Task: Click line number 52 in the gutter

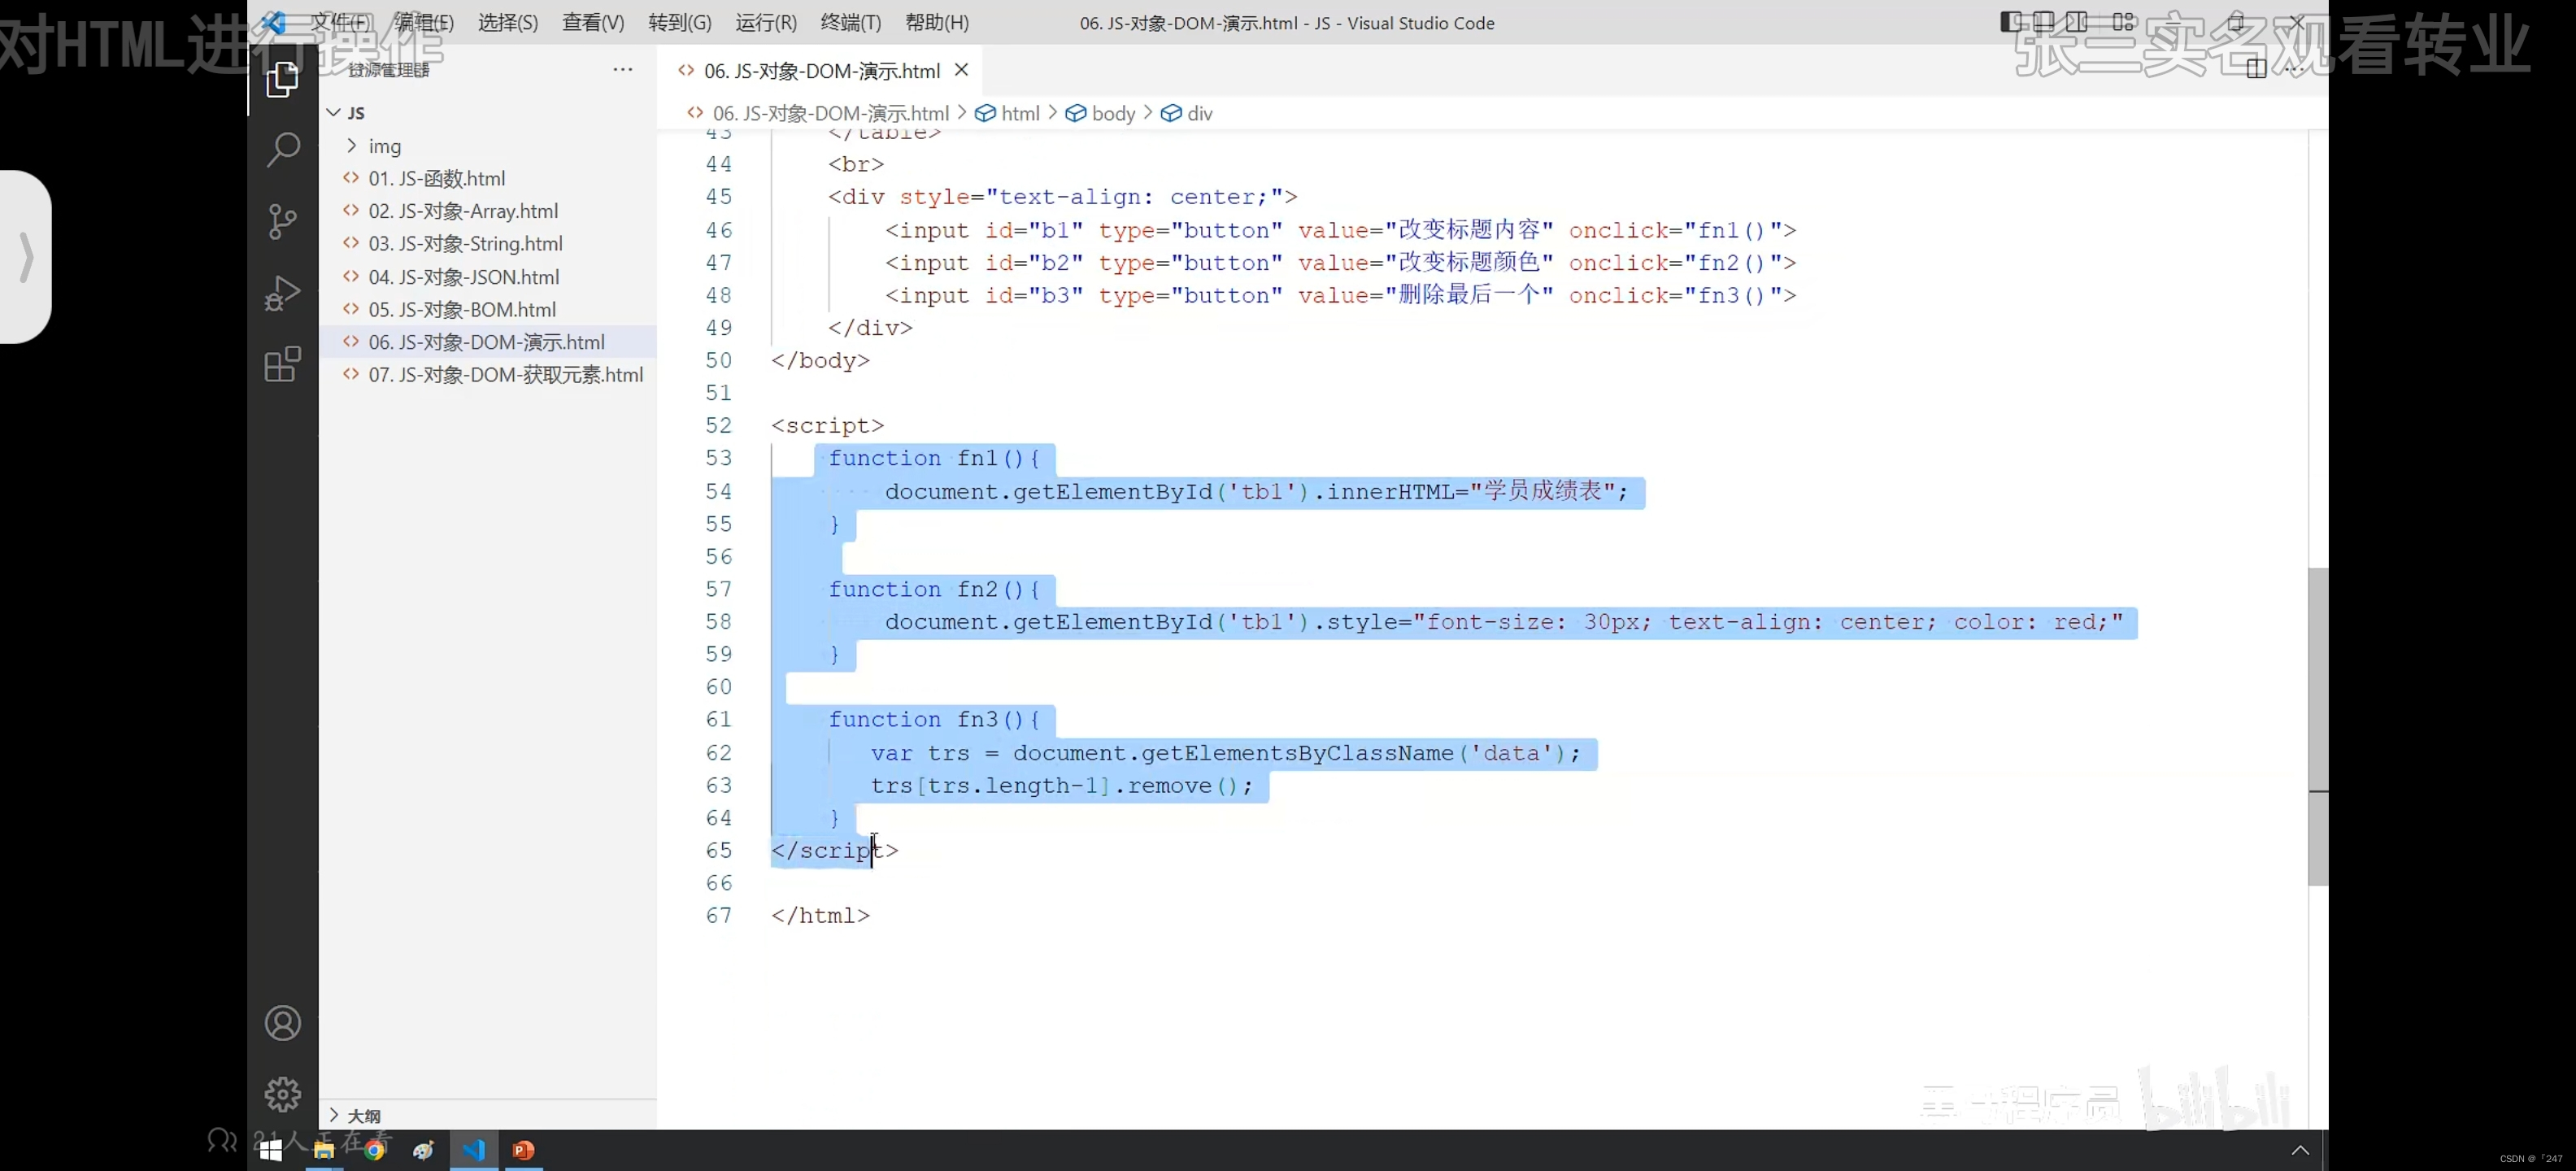Action: click(719, 426)
